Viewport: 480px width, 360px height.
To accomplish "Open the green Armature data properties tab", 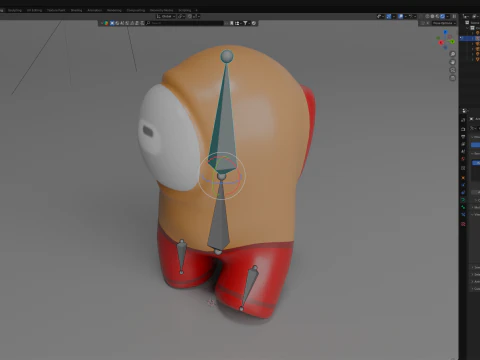I will [x=463, y=200].
